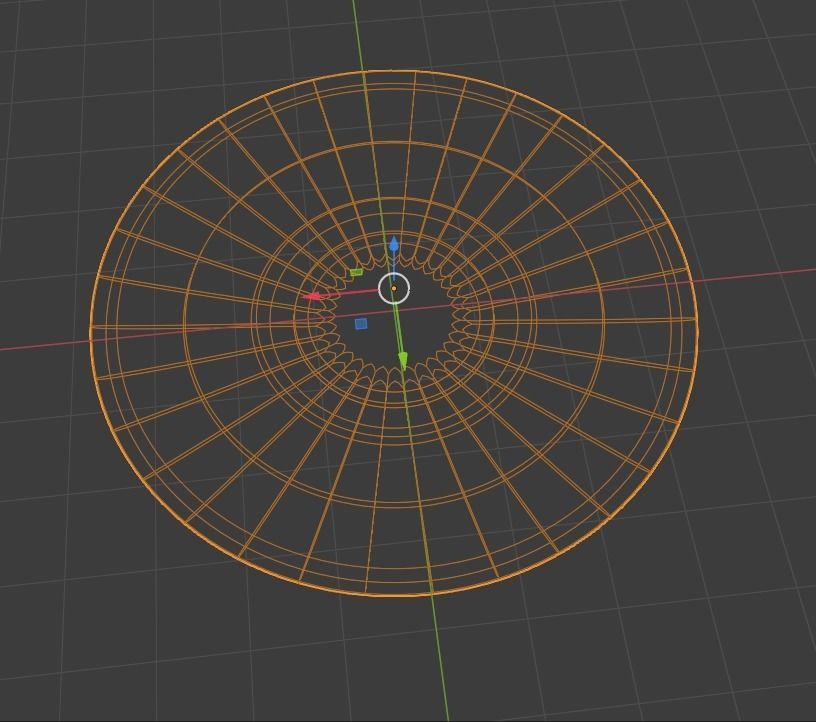
Task: Click the small green plane handle
Action: tap(356, 272)
